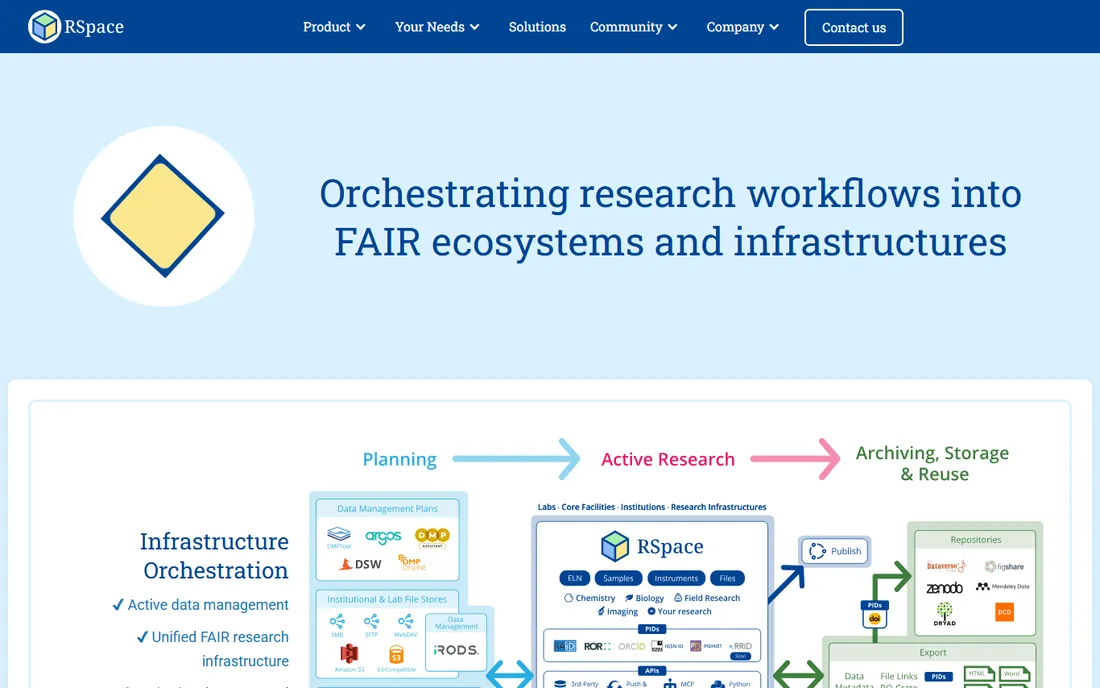Select the Files pill

[727, 579]
